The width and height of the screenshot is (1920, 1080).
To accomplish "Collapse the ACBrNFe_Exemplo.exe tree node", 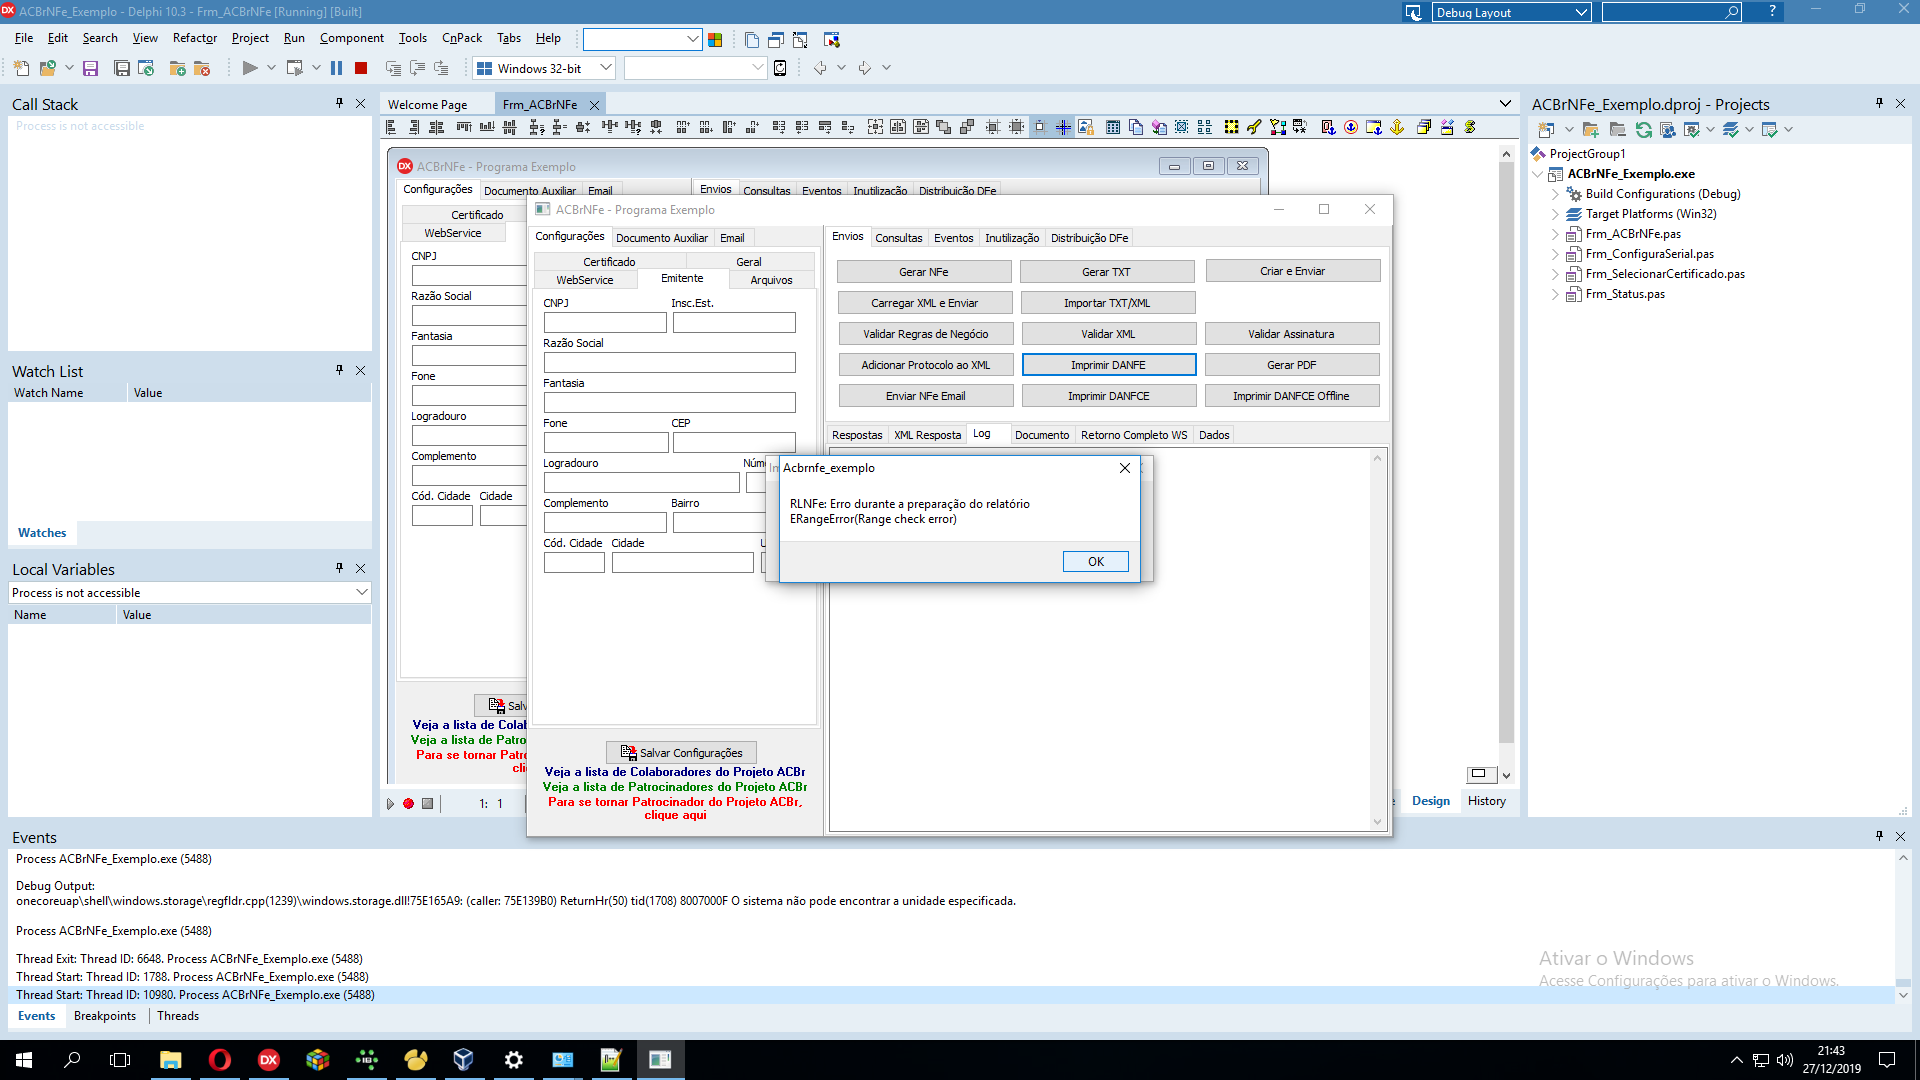I will click(1538, 174).
